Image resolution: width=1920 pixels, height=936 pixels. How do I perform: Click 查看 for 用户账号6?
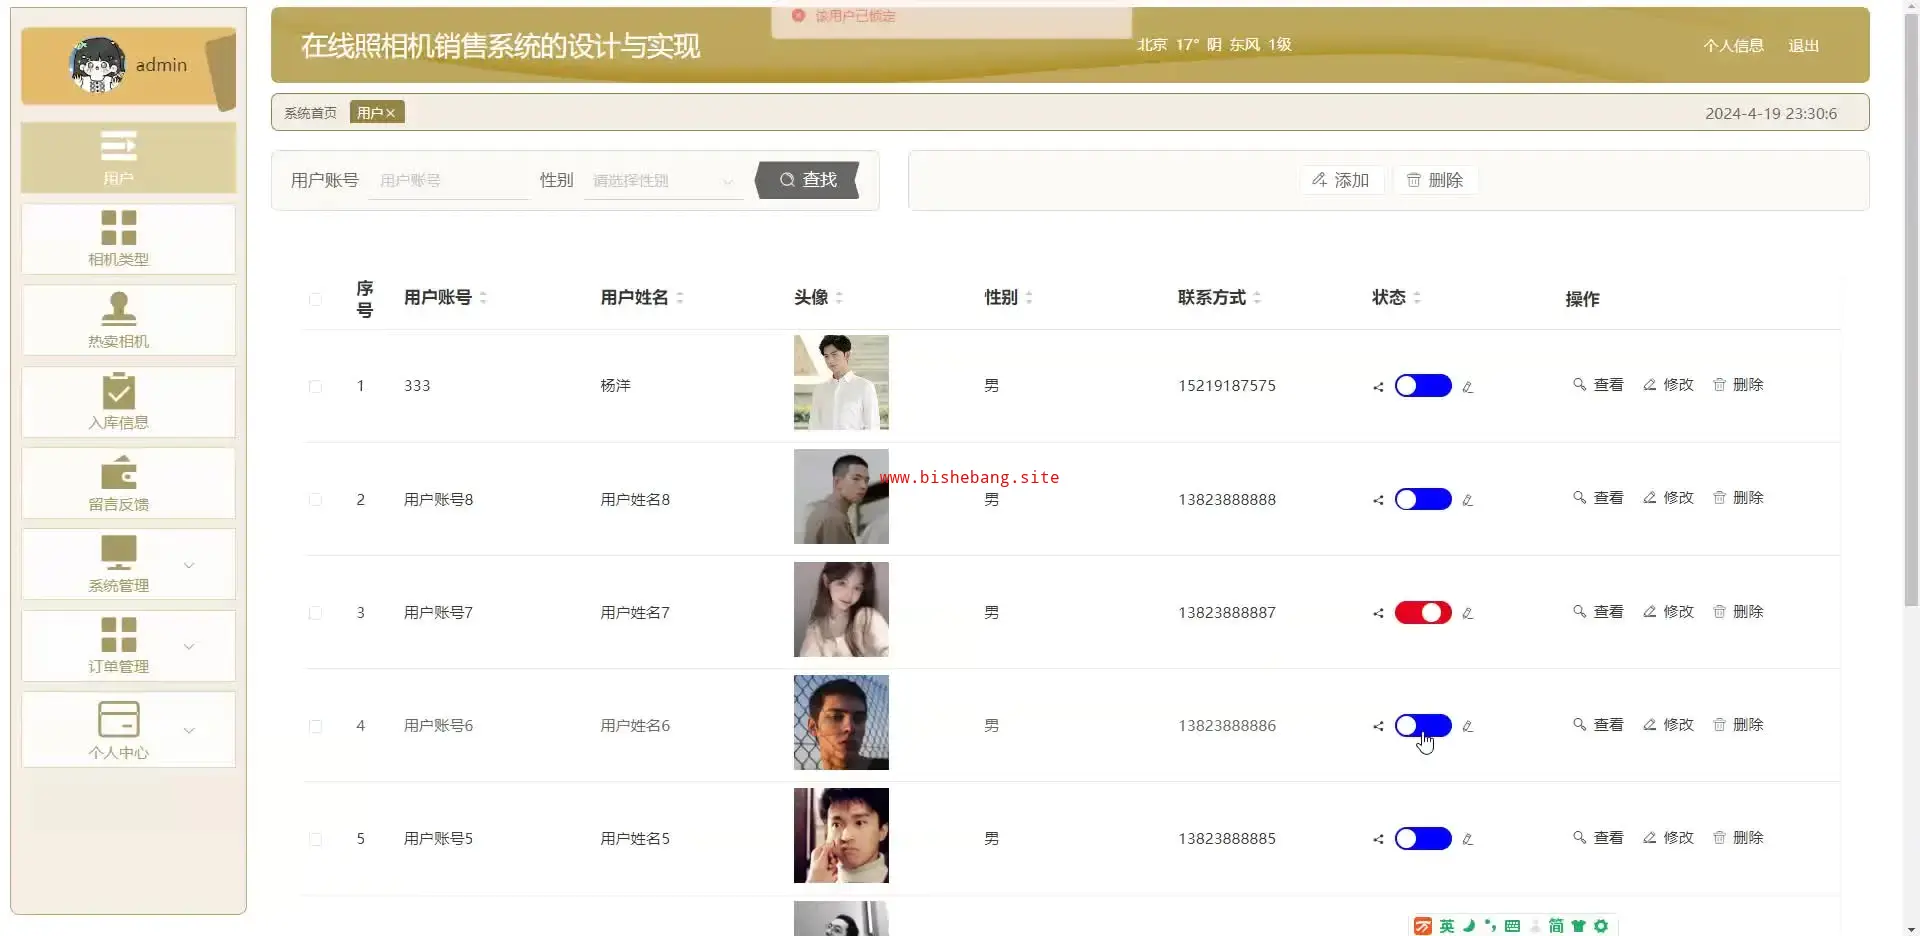point(1598,725)
